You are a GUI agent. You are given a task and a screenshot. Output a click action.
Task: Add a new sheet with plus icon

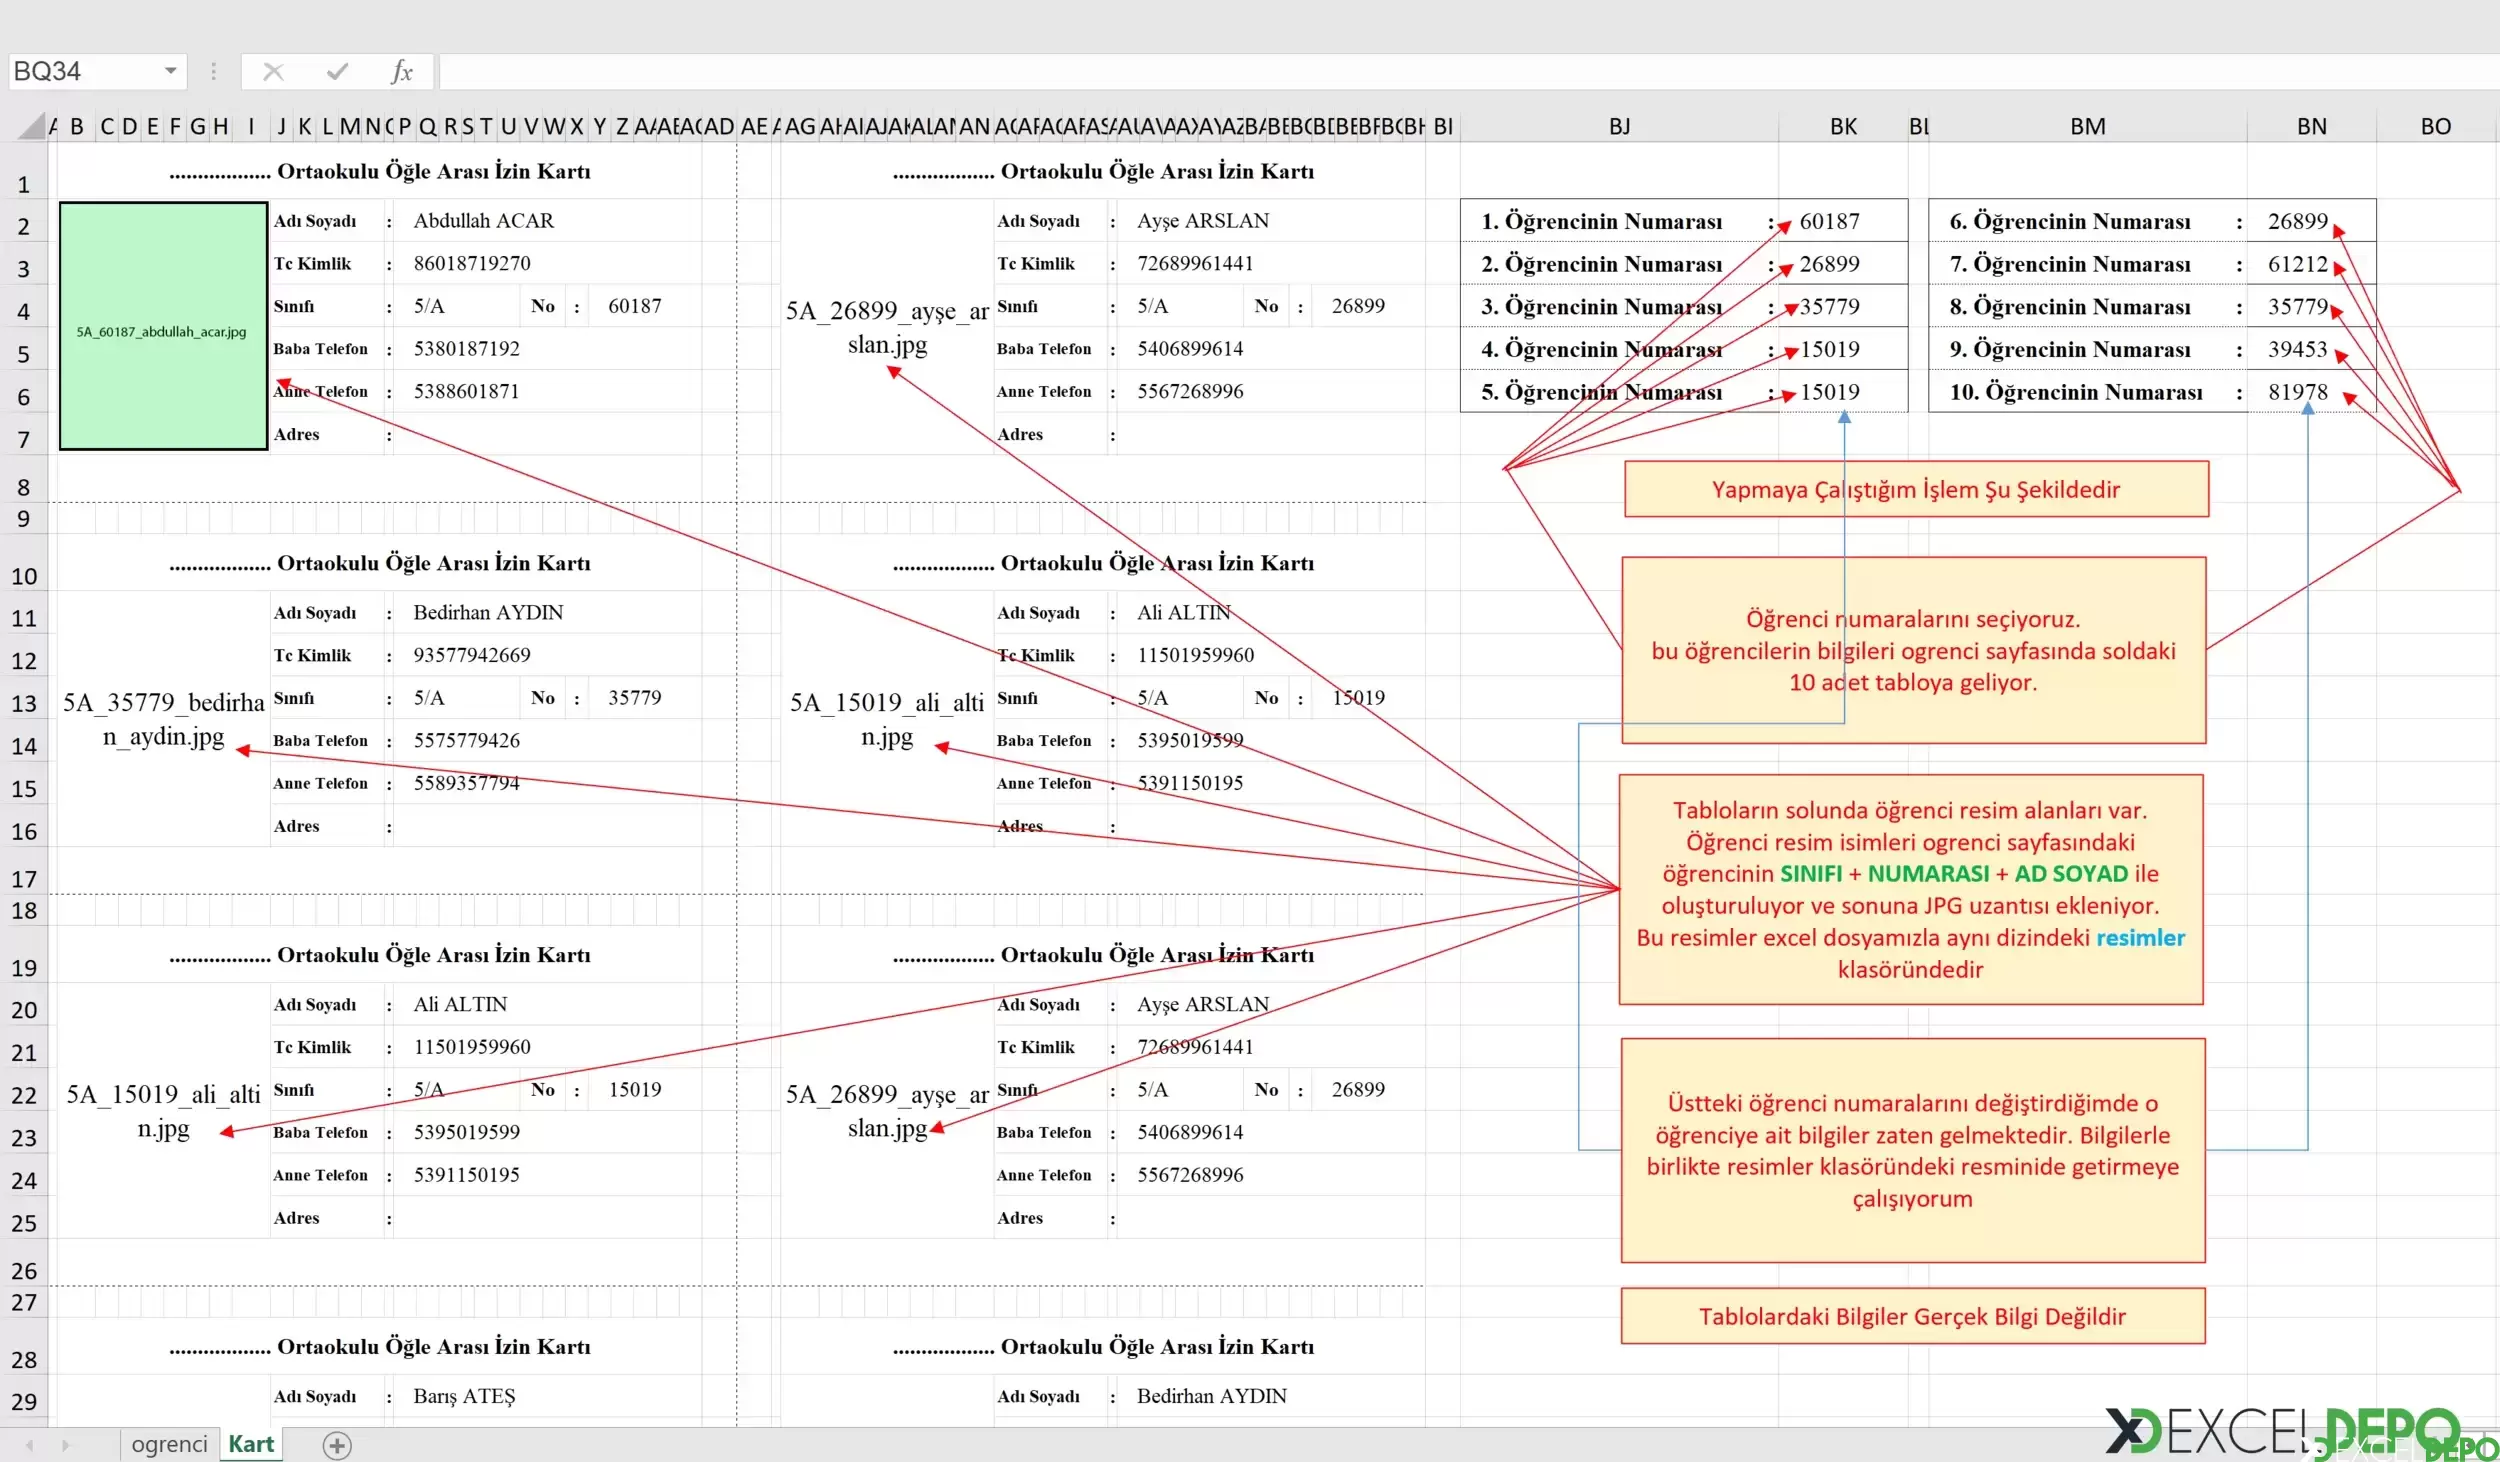[337, 1445]
